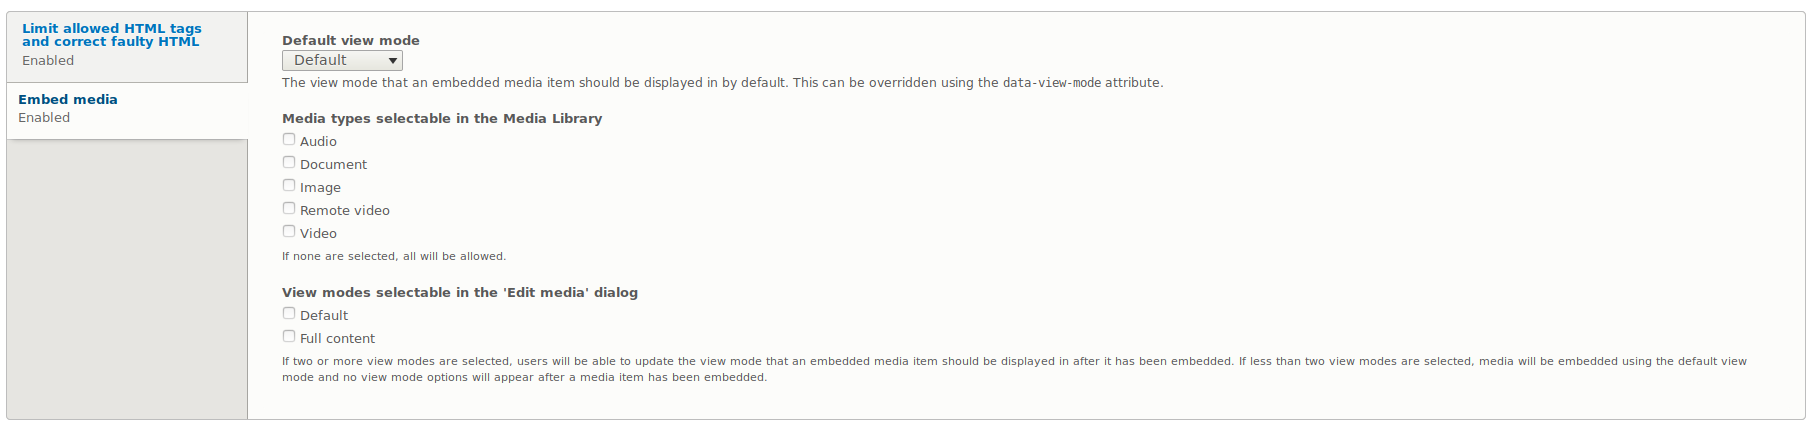The width and height of the screenshot is (1820, 426).
Task: Tick the Full content checkbox
Action: coord(289,337)
